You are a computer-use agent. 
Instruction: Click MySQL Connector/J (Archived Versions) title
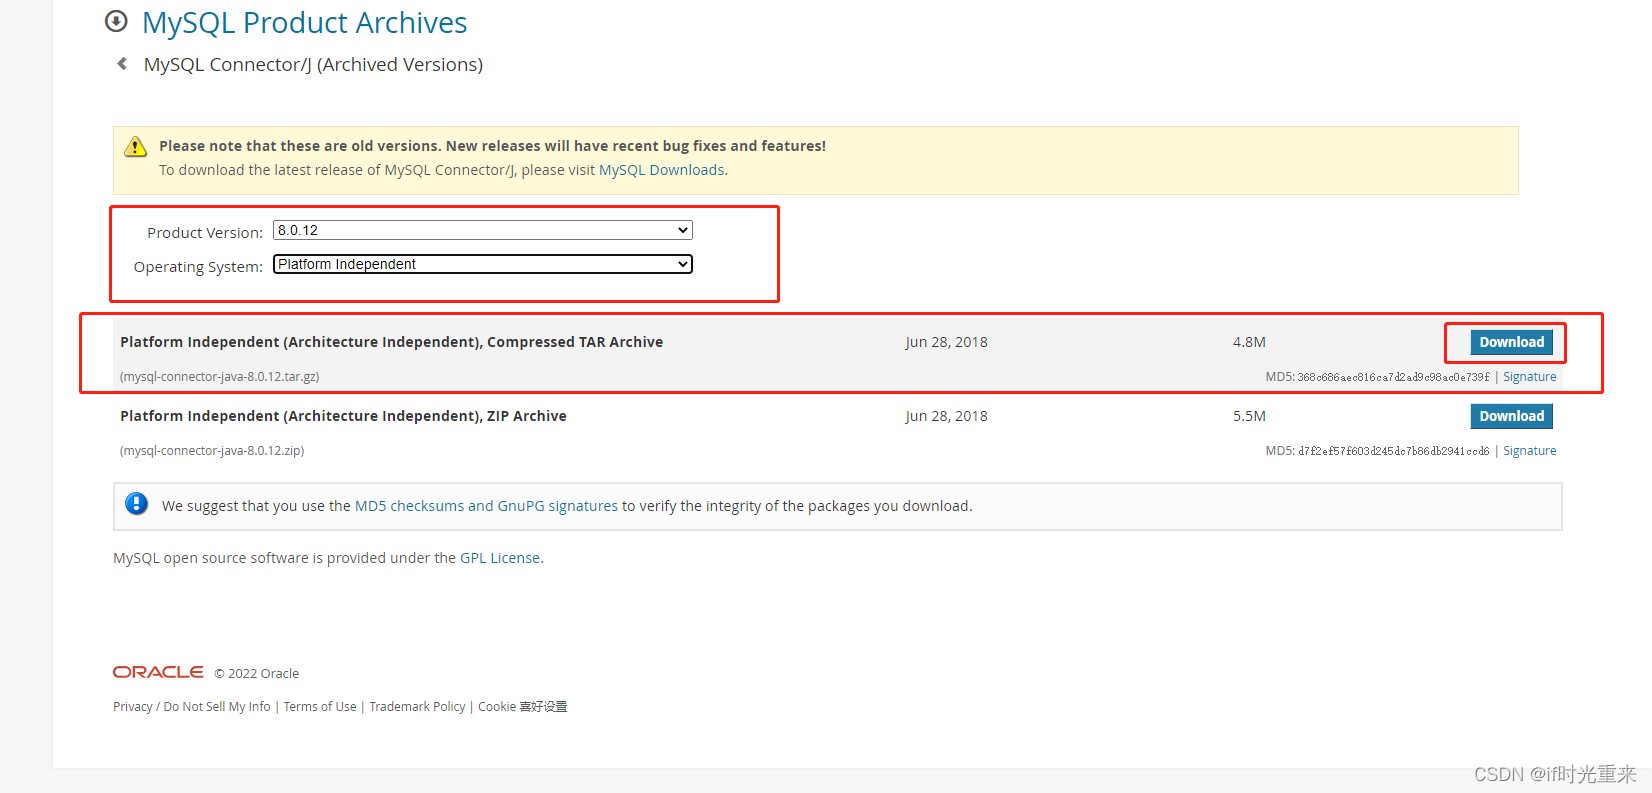(313, 64)
